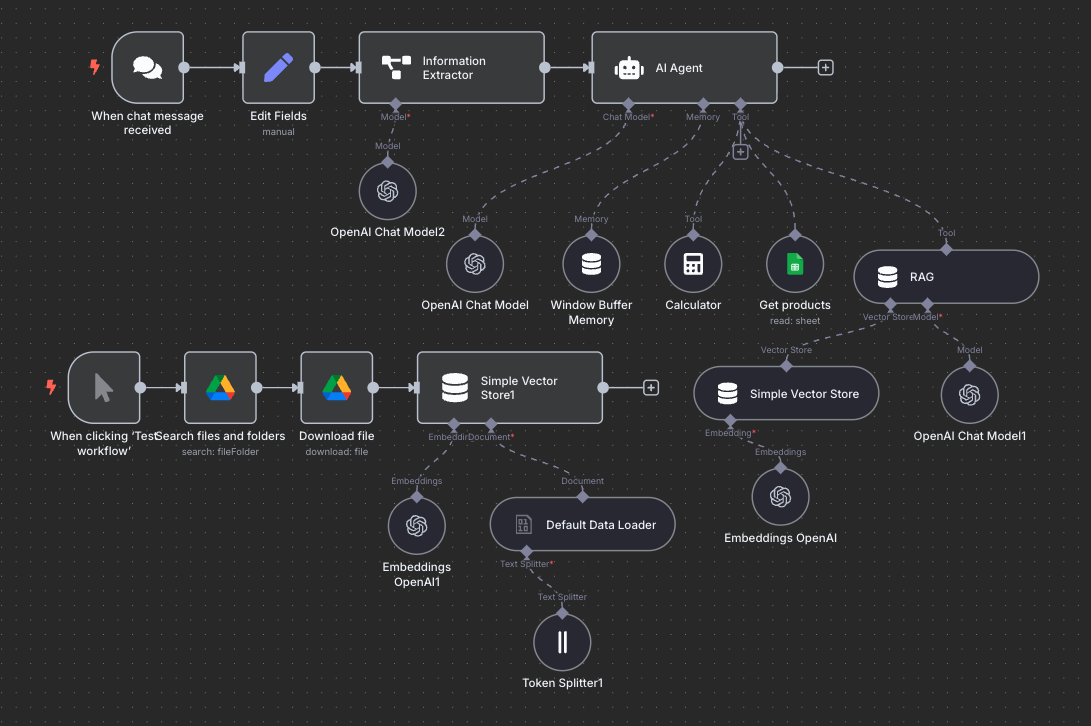Click the red lightning bolt beside Test workflow trigger

pyautogui.click(x=51, y=387)
